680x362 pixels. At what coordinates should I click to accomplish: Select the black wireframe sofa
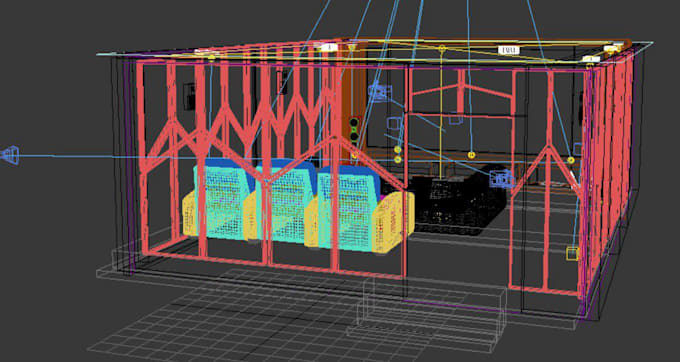point(455,202)
